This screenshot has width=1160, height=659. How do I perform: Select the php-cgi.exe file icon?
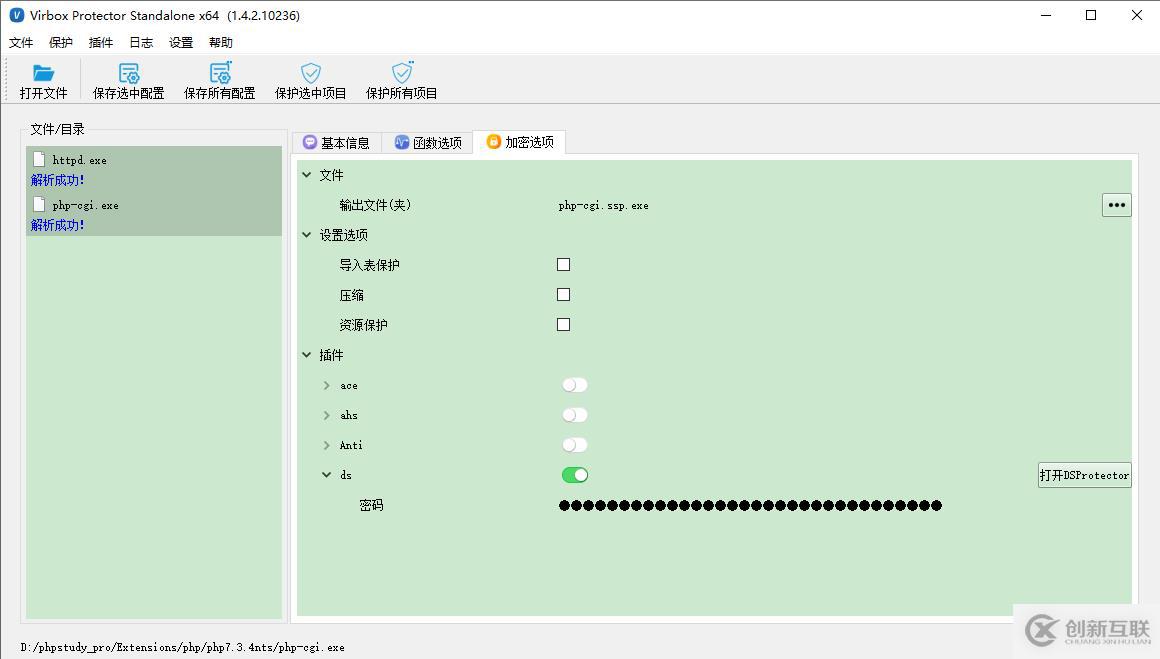coord(39,204)
